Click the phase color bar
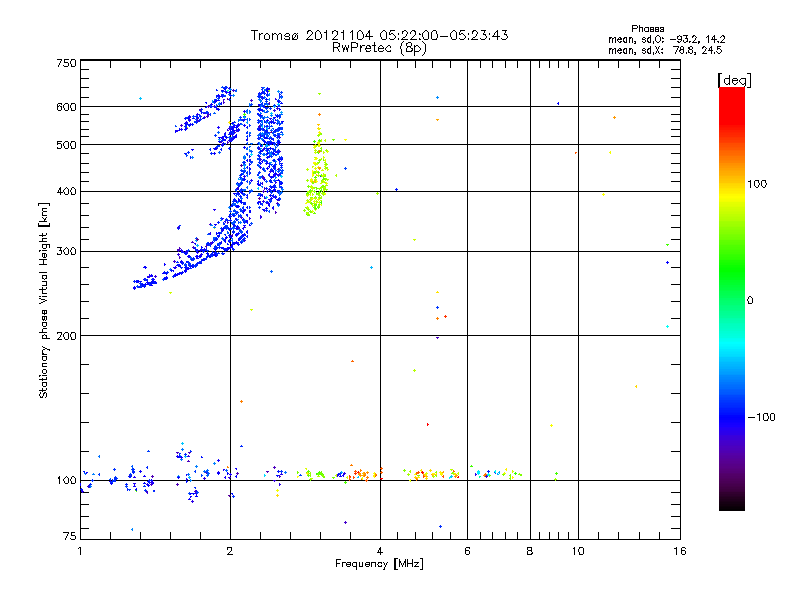Viewport: 800px width, 600px height. click(732, 298)
